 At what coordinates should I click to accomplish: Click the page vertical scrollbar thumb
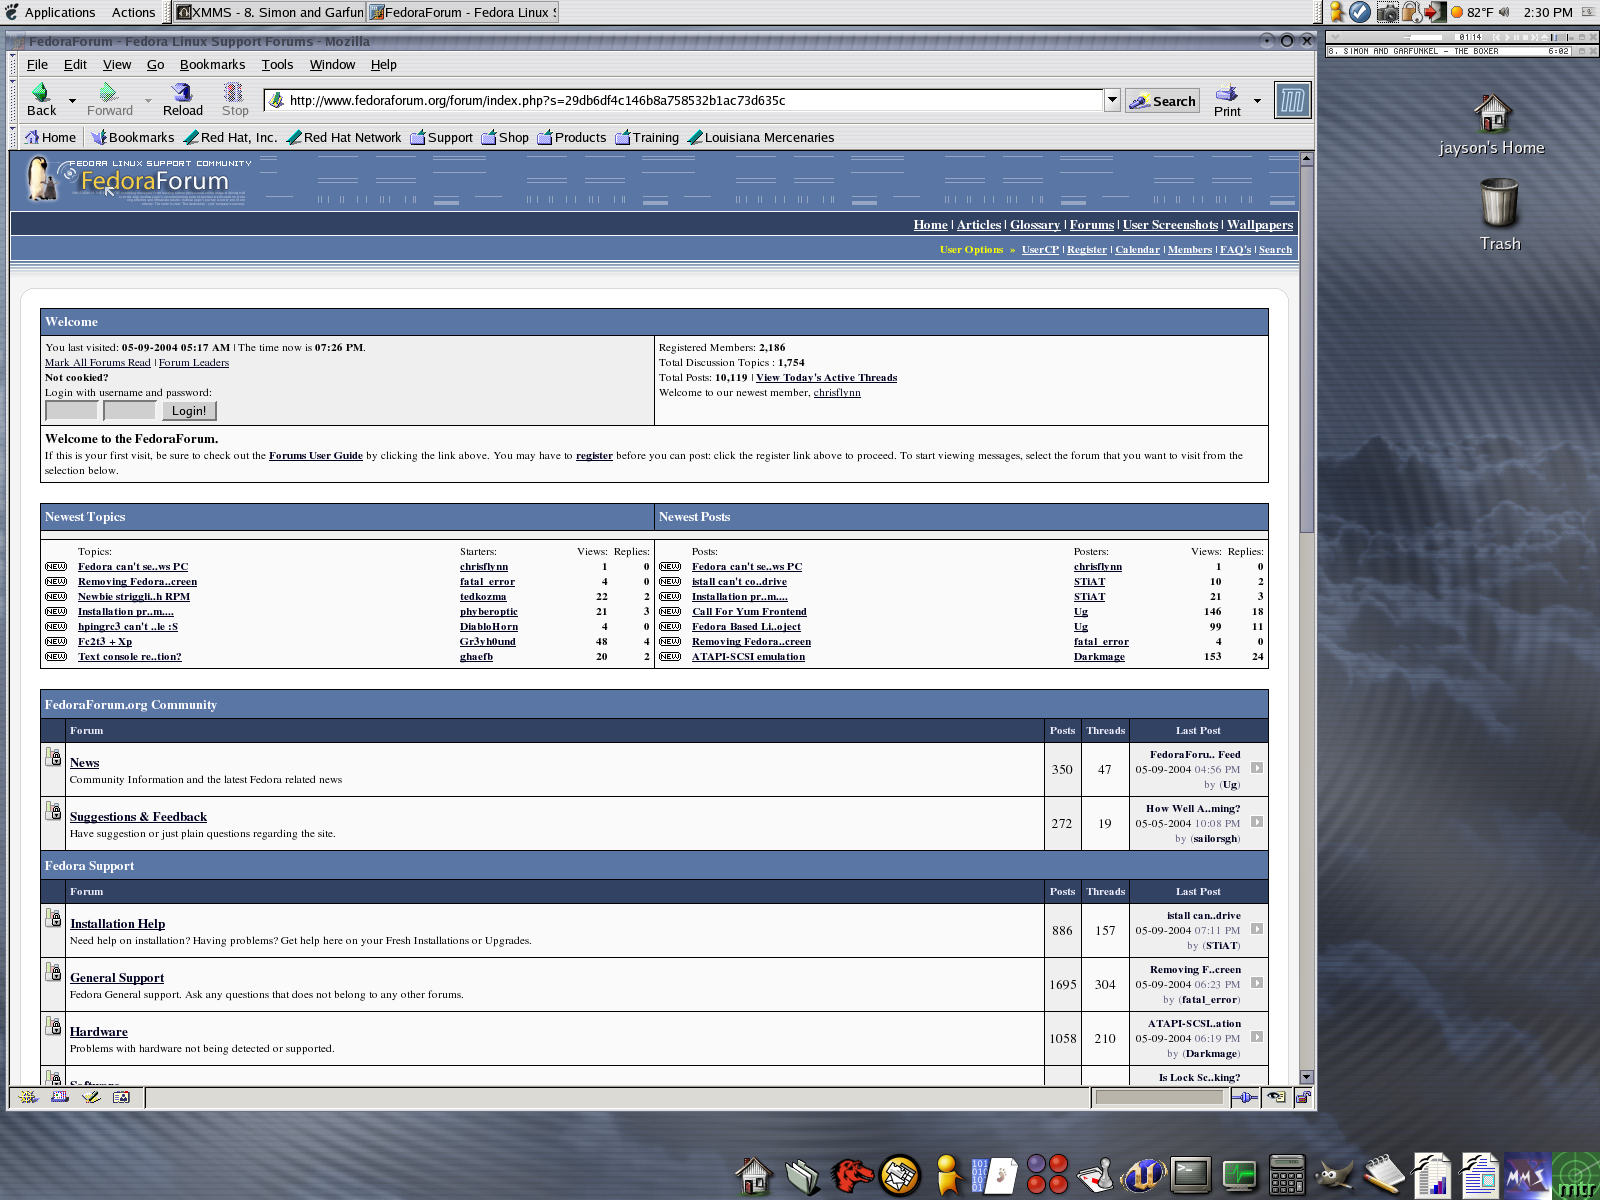point(1306,350)
